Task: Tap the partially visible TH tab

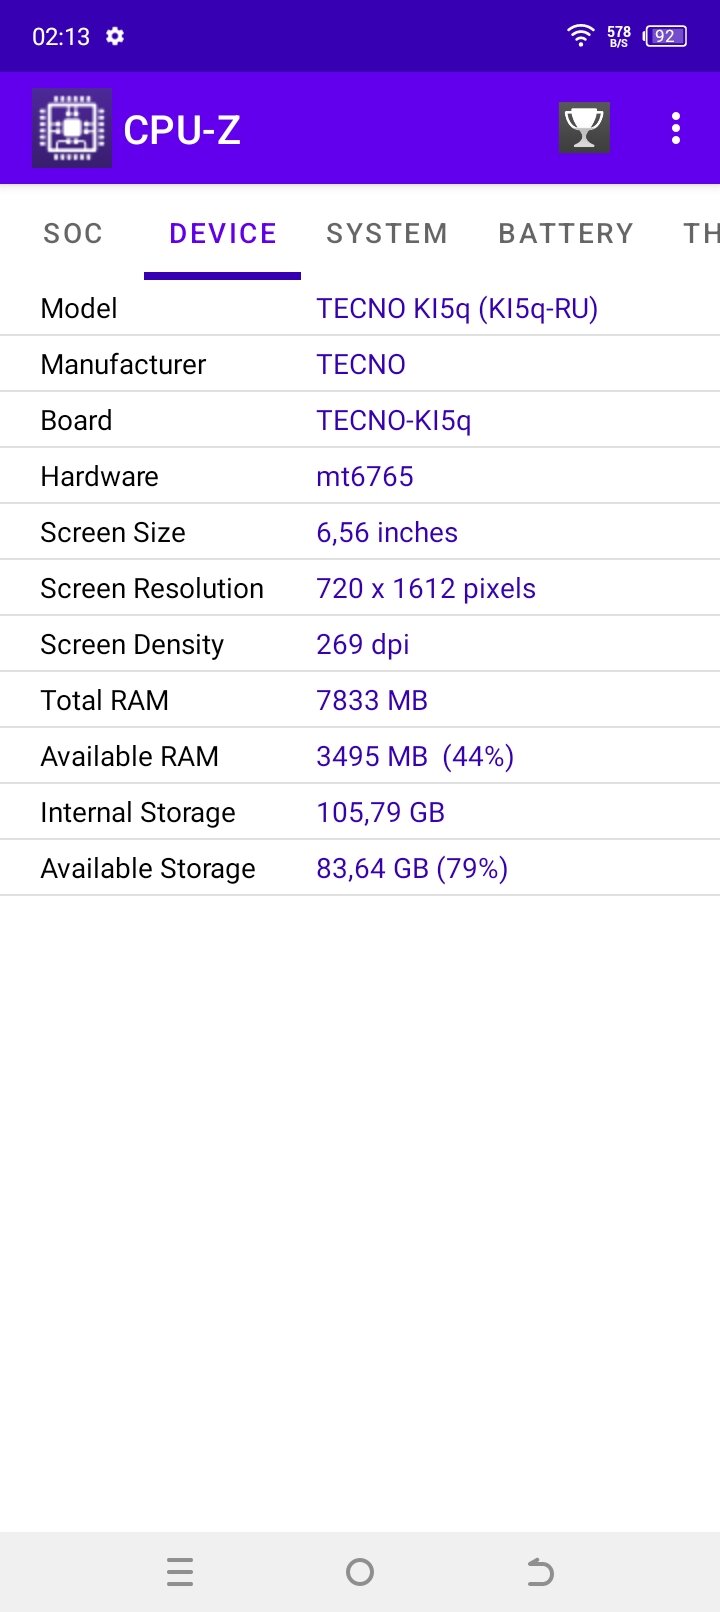Action: coord(700,234)
